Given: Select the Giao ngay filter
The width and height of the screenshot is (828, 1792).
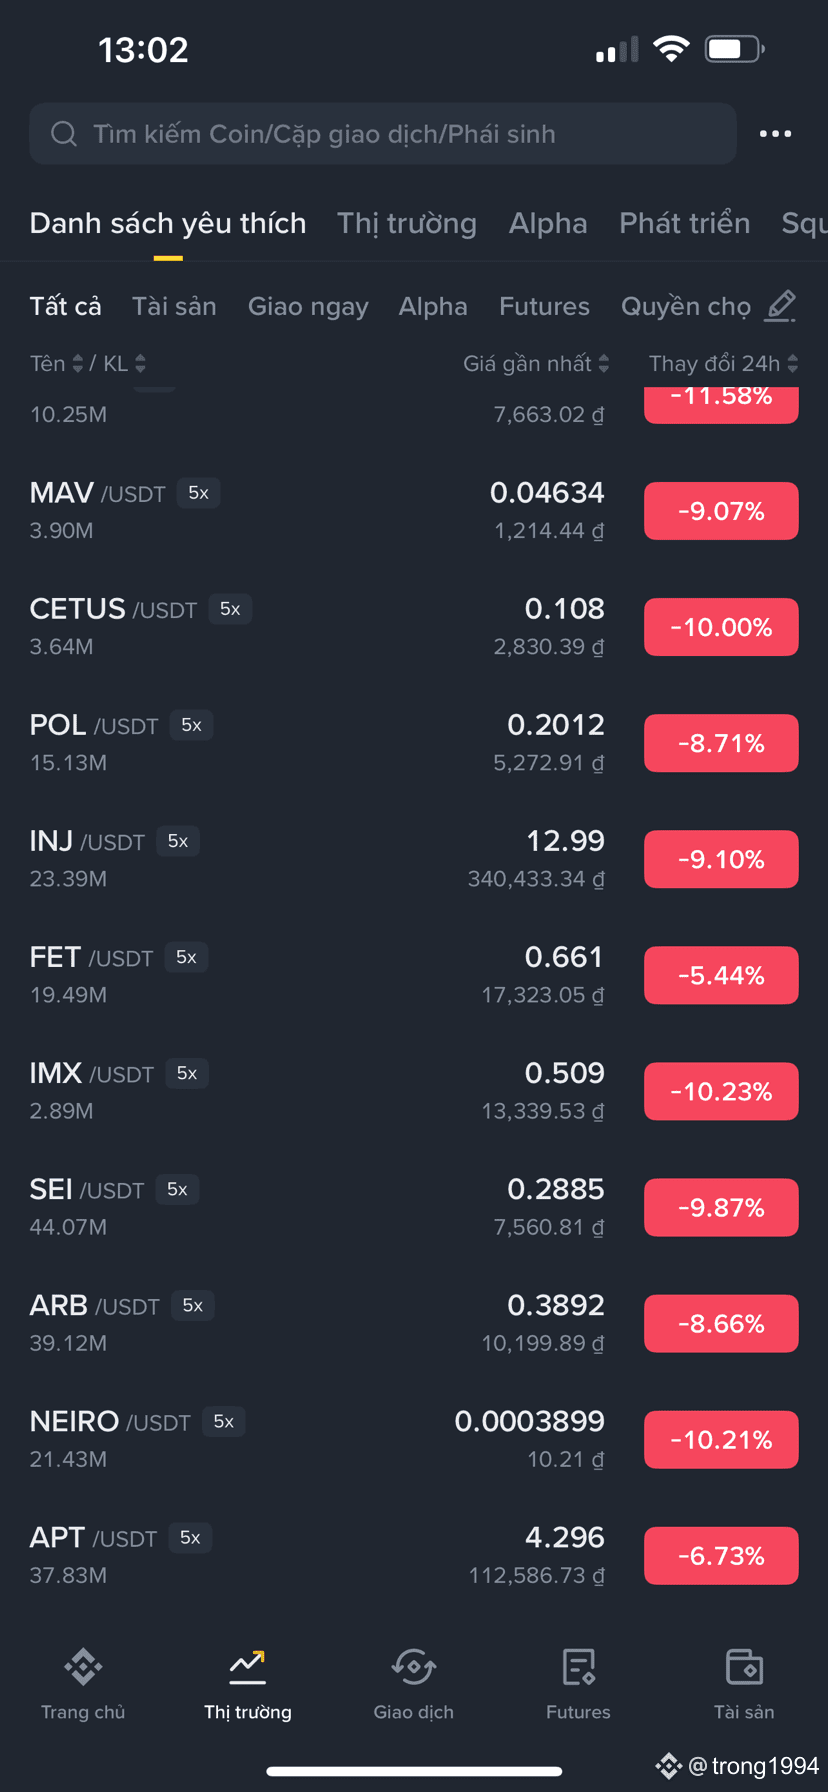Looking at the screenshot, I should pos(308,306).
